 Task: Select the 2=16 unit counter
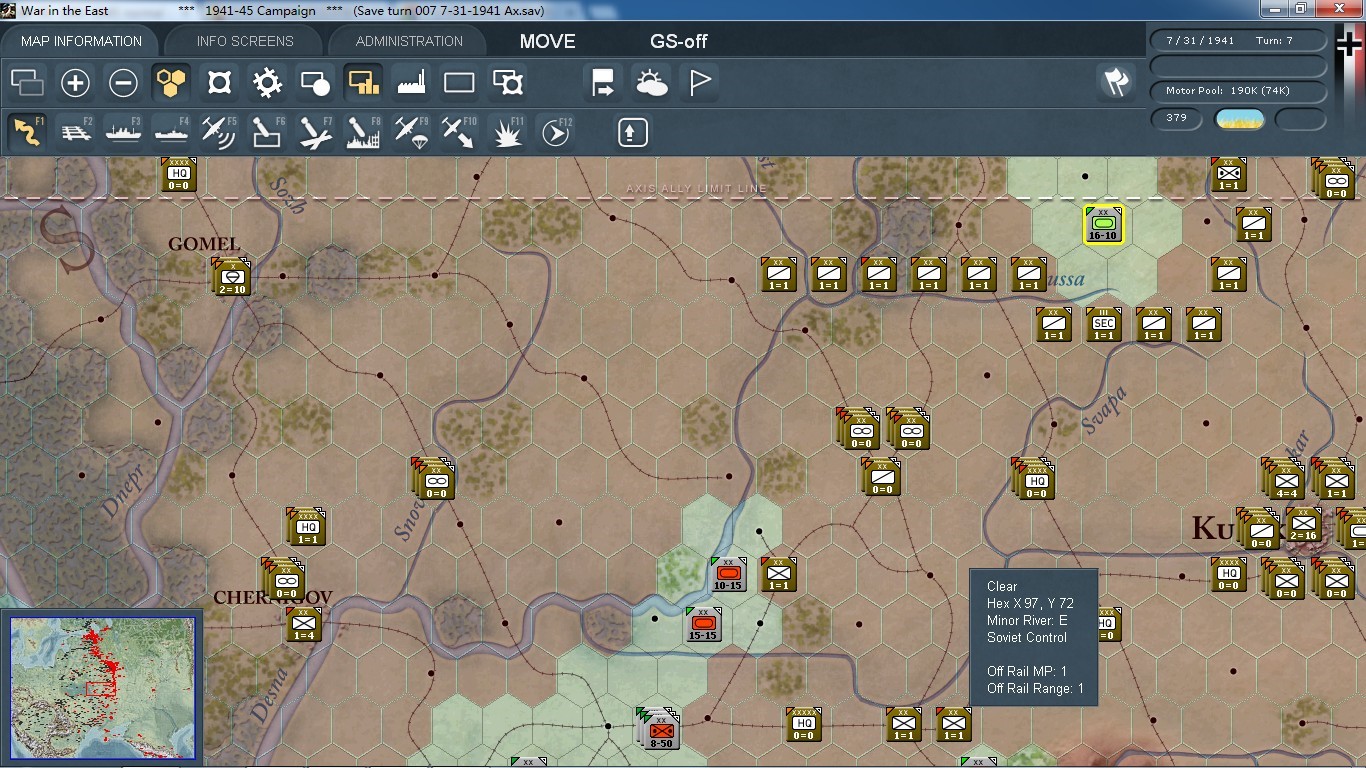tap(1303, 524)
